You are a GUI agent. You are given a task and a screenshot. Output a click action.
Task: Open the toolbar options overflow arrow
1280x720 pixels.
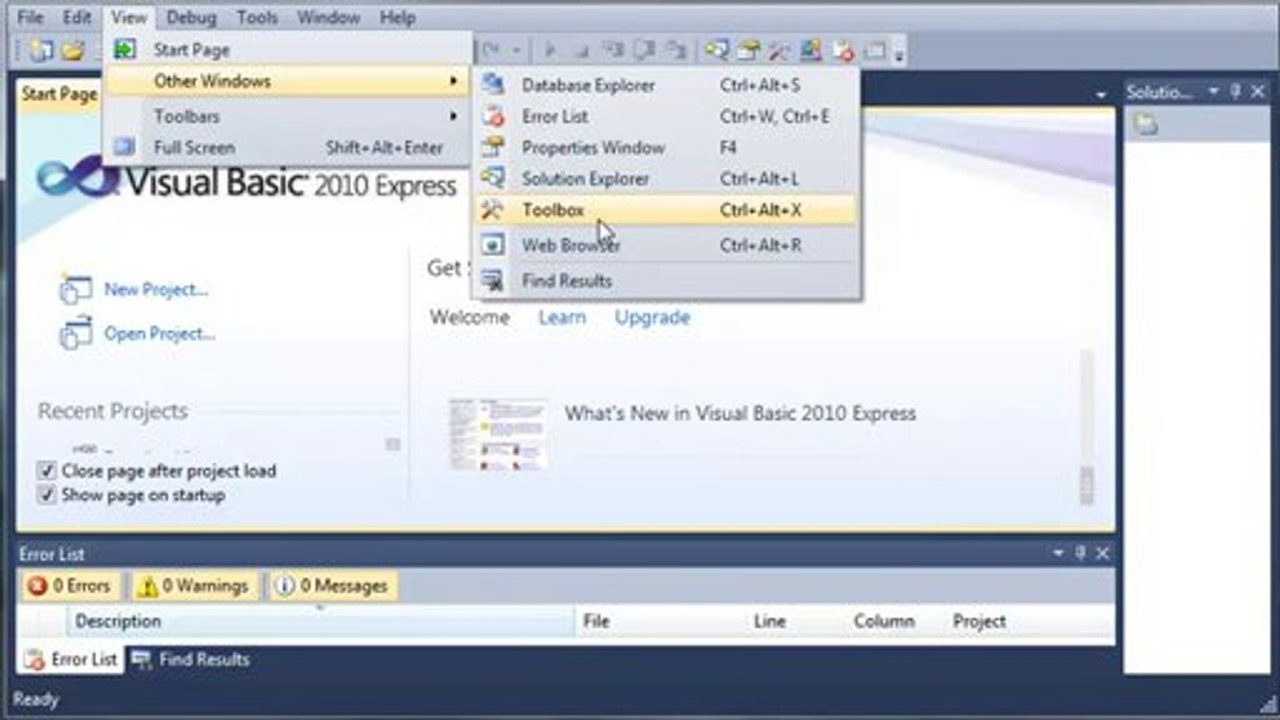pos(899,52)
